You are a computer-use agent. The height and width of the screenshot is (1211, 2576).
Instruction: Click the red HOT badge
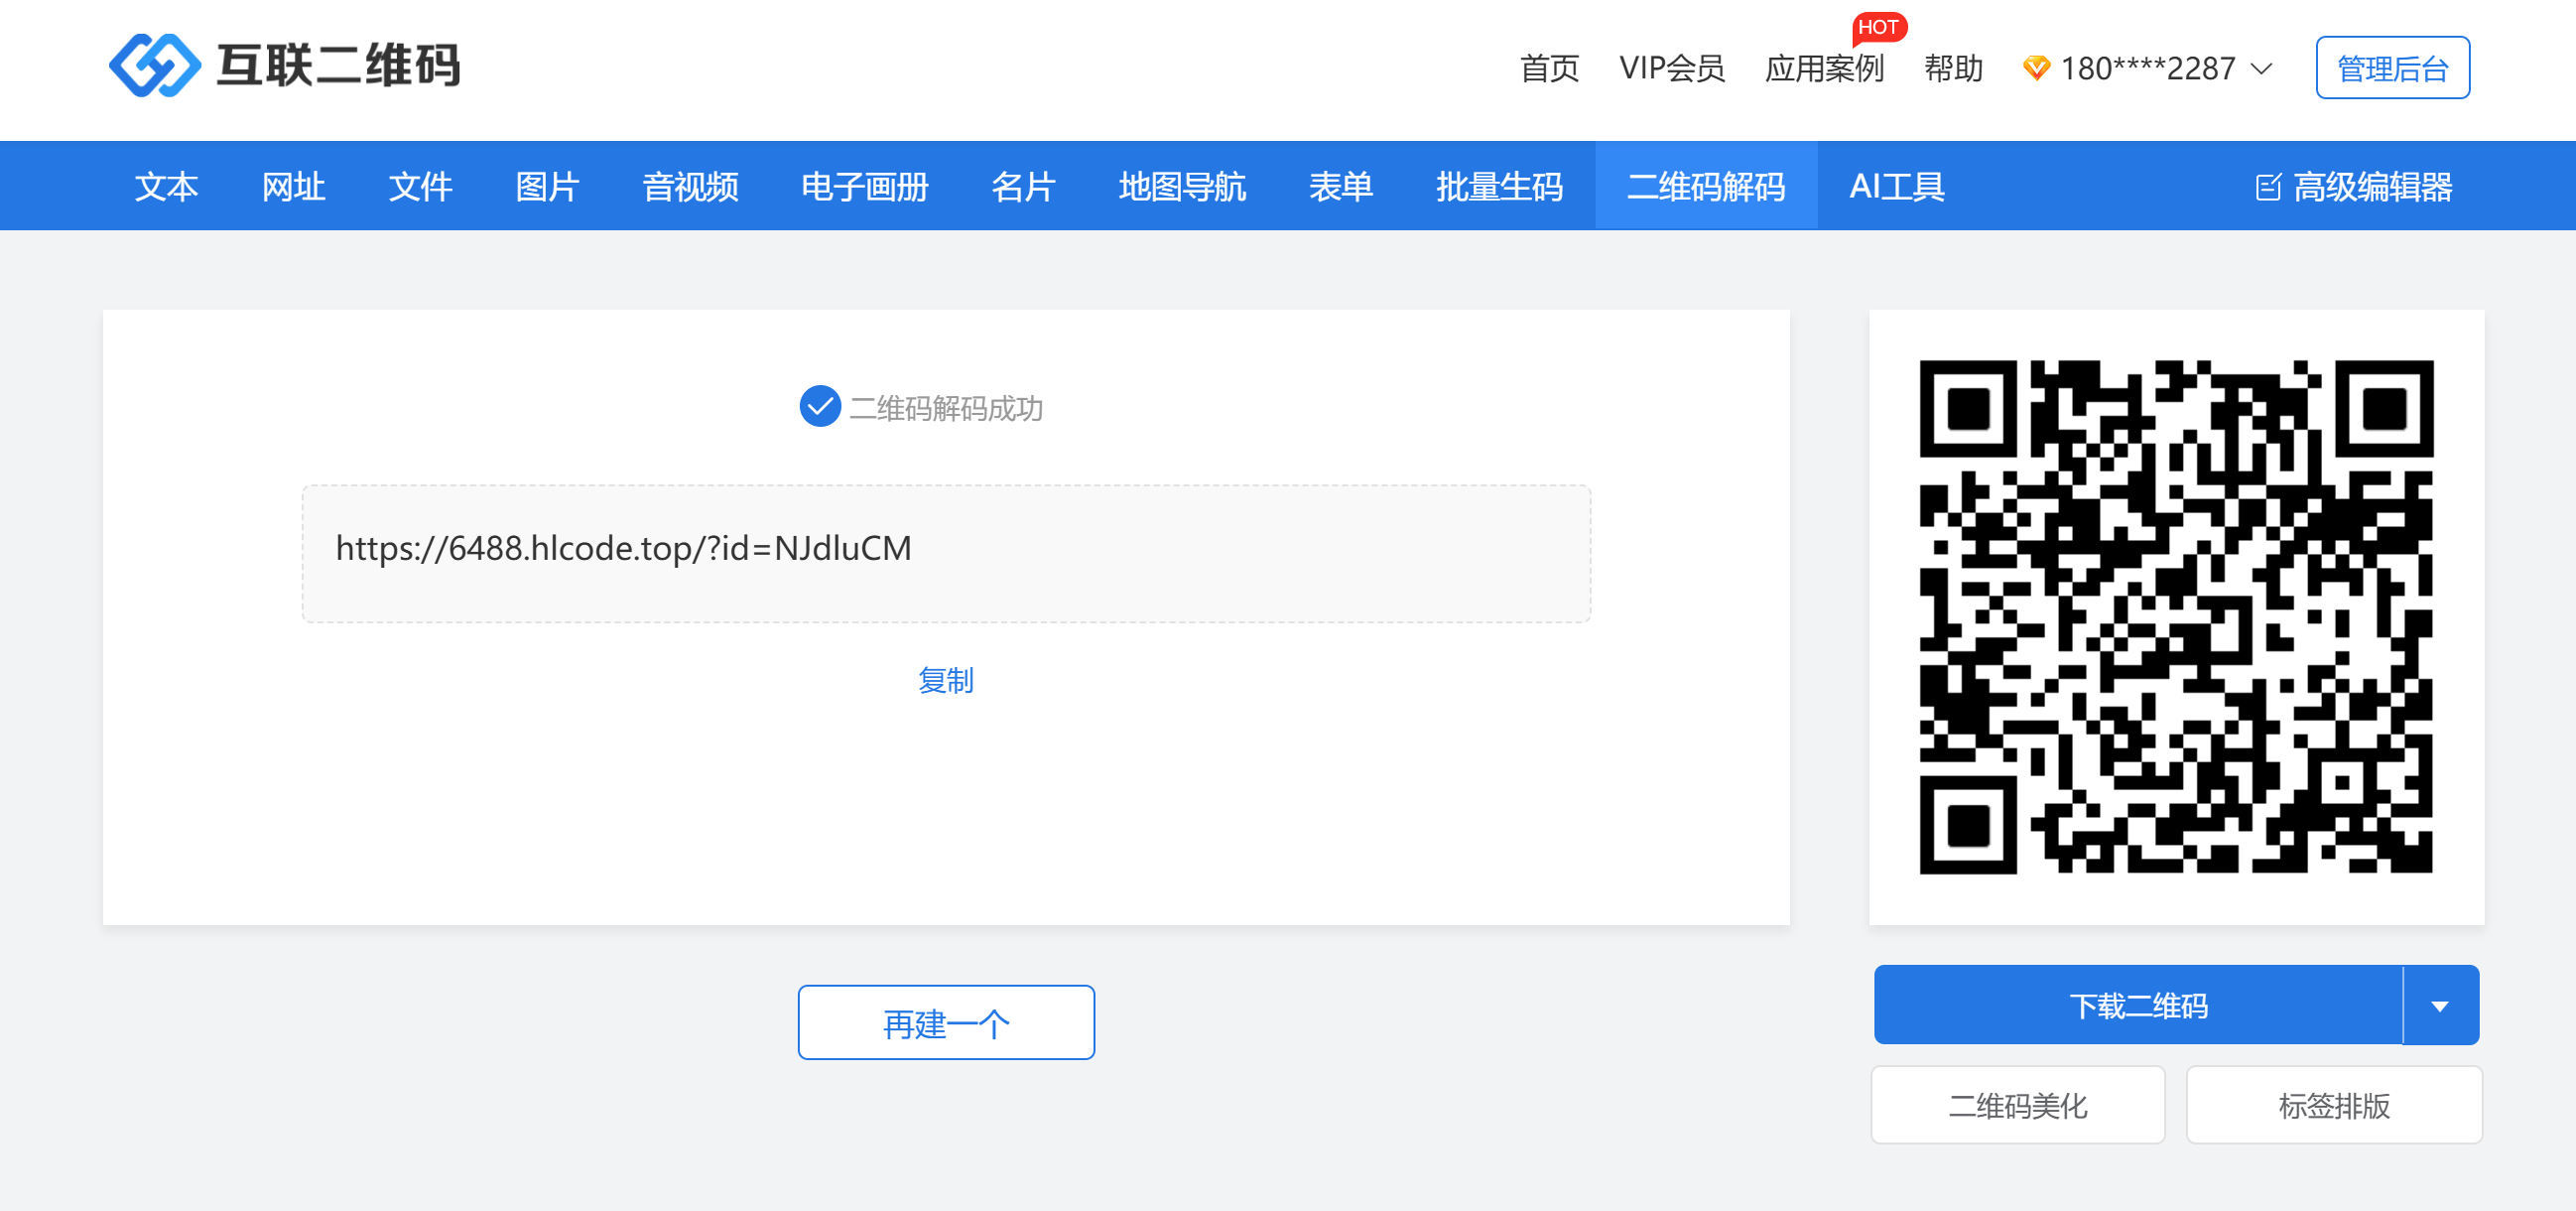click(x=1877, y=27)
